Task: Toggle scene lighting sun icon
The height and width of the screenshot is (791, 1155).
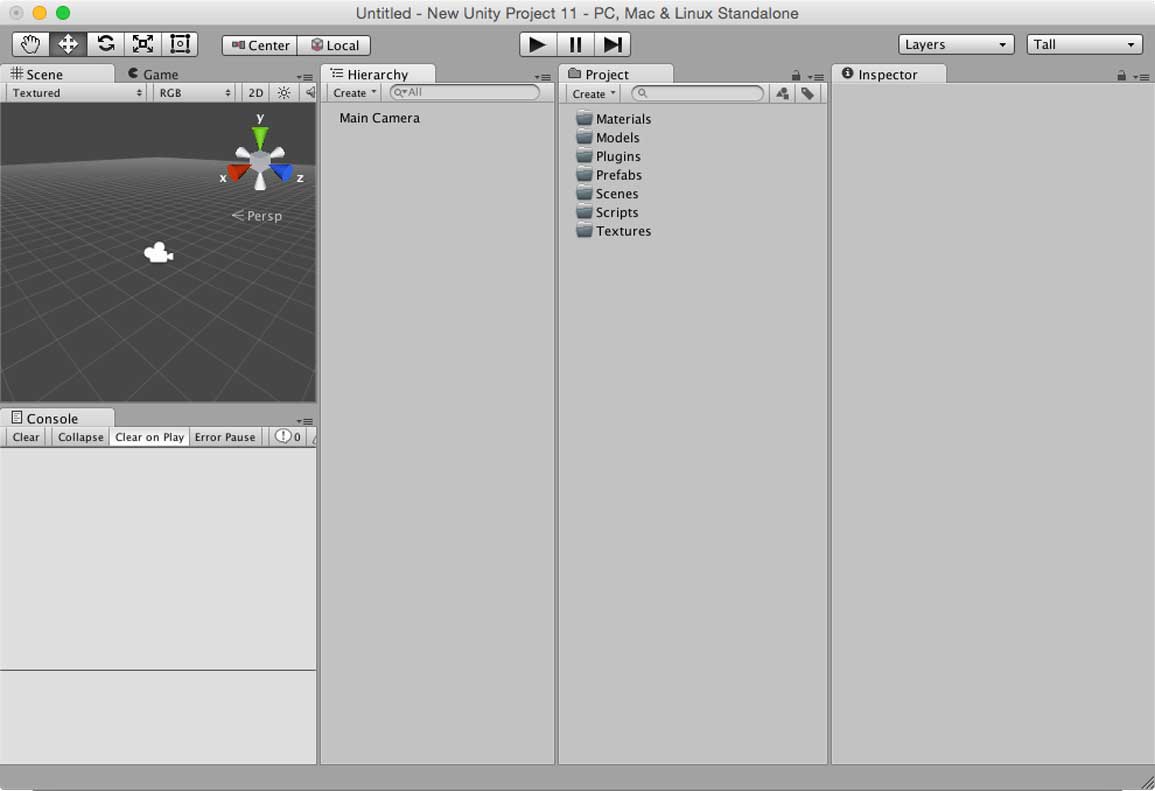Action: pyautogui.click(x=284, y=93)
